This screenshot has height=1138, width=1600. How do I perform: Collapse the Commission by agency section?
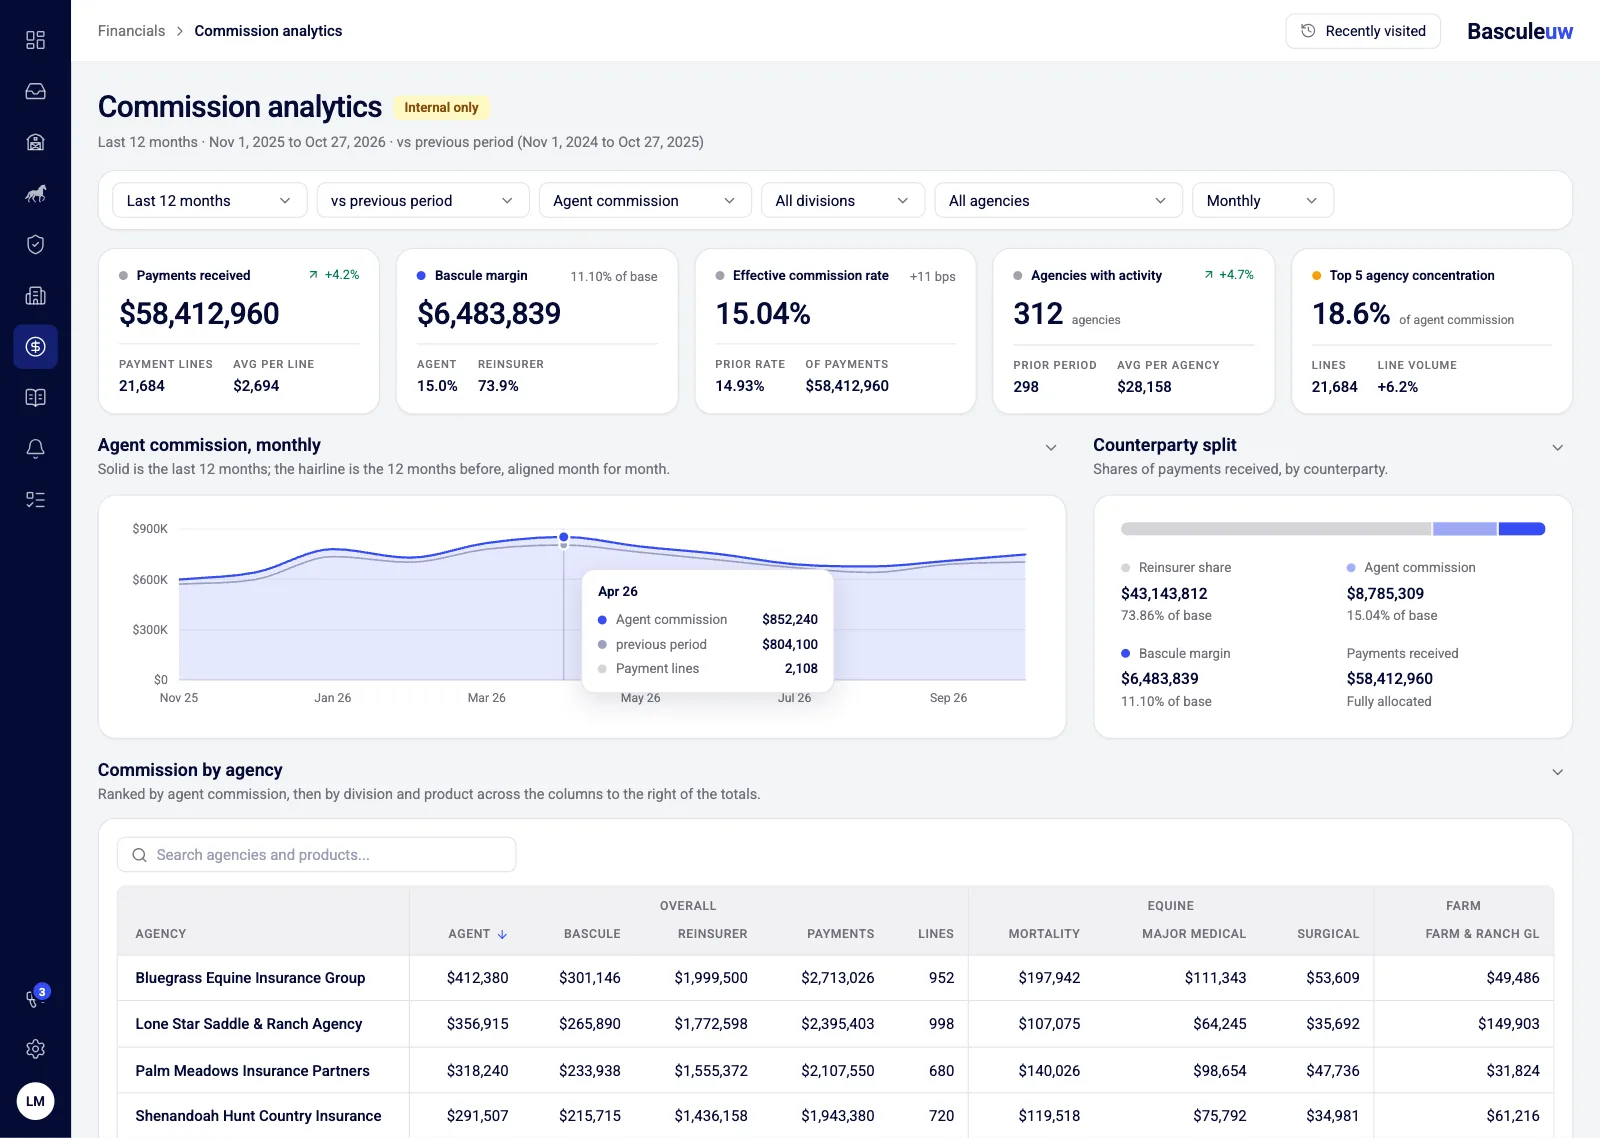[1557, 772]
